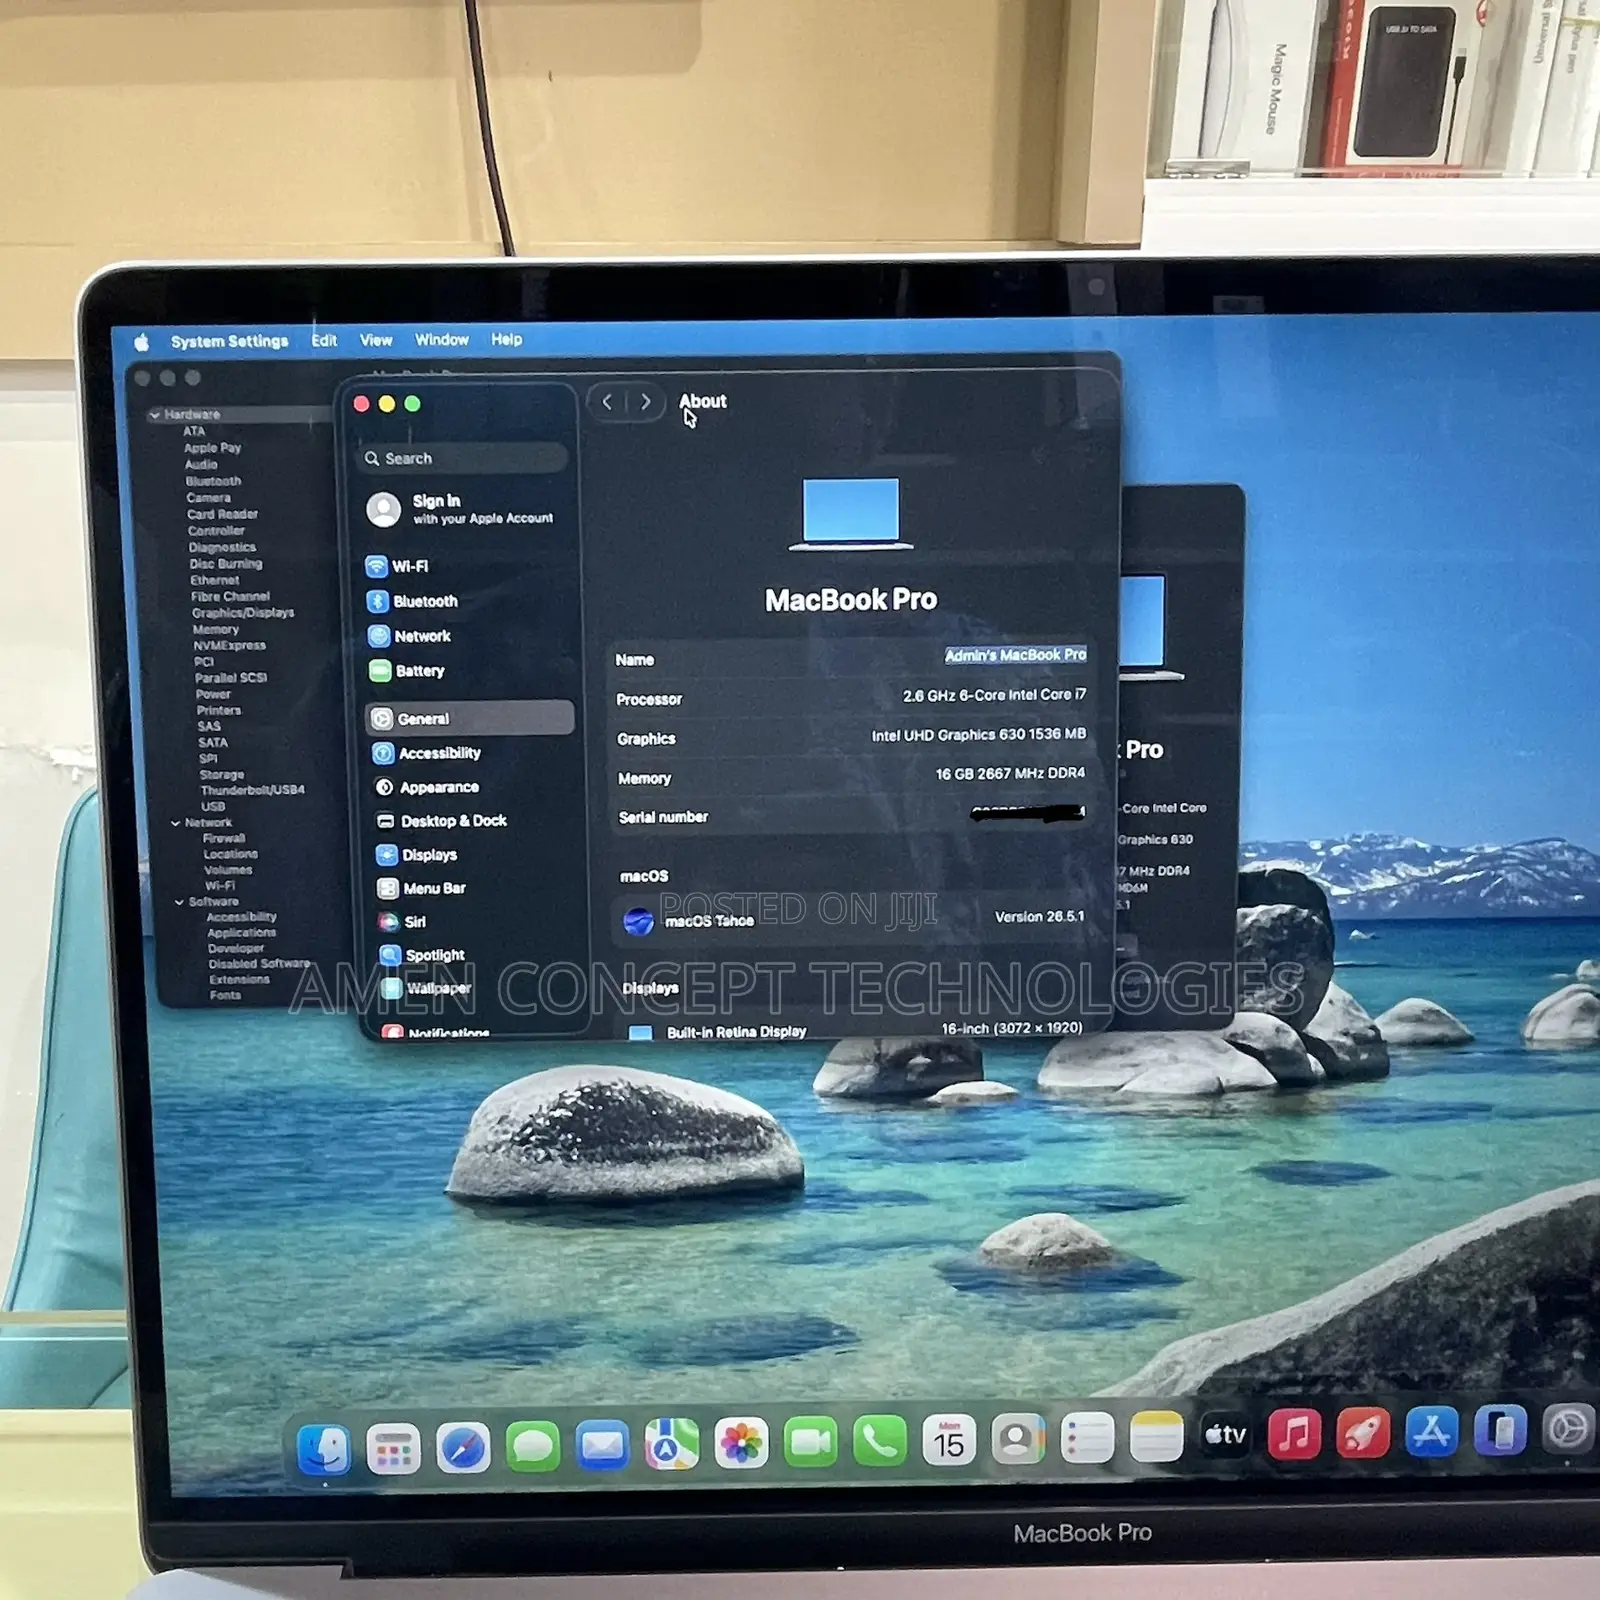The image size is (1600, 1600).
Task: Collapse Network section in System Information
Action: point(176,823)
